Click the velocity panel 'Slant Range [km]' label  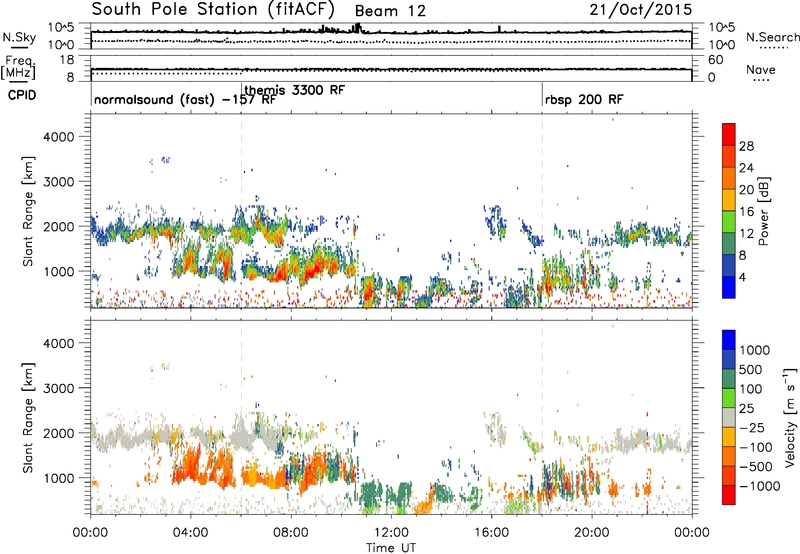click(x=28, y=418)
